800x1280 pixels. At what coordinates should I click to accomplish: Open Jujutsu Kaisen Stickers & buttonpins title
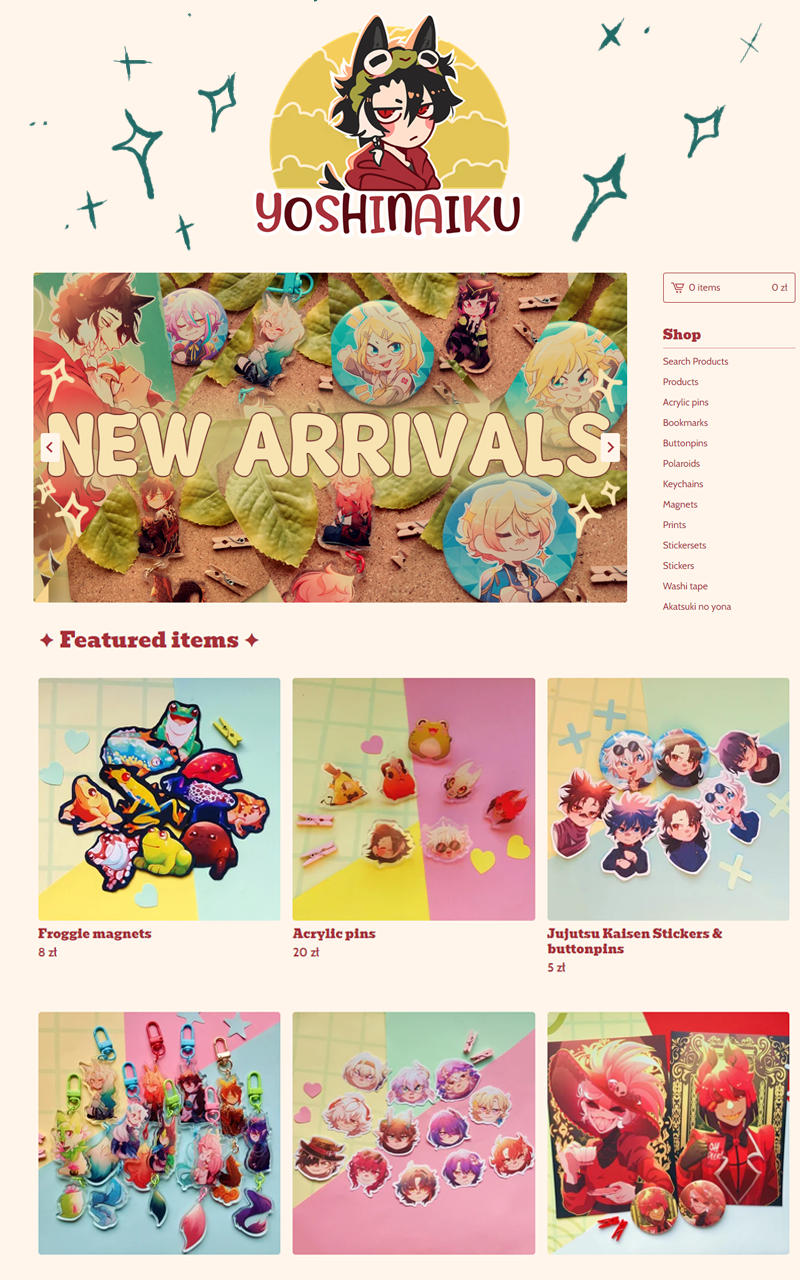coord(635,941)
